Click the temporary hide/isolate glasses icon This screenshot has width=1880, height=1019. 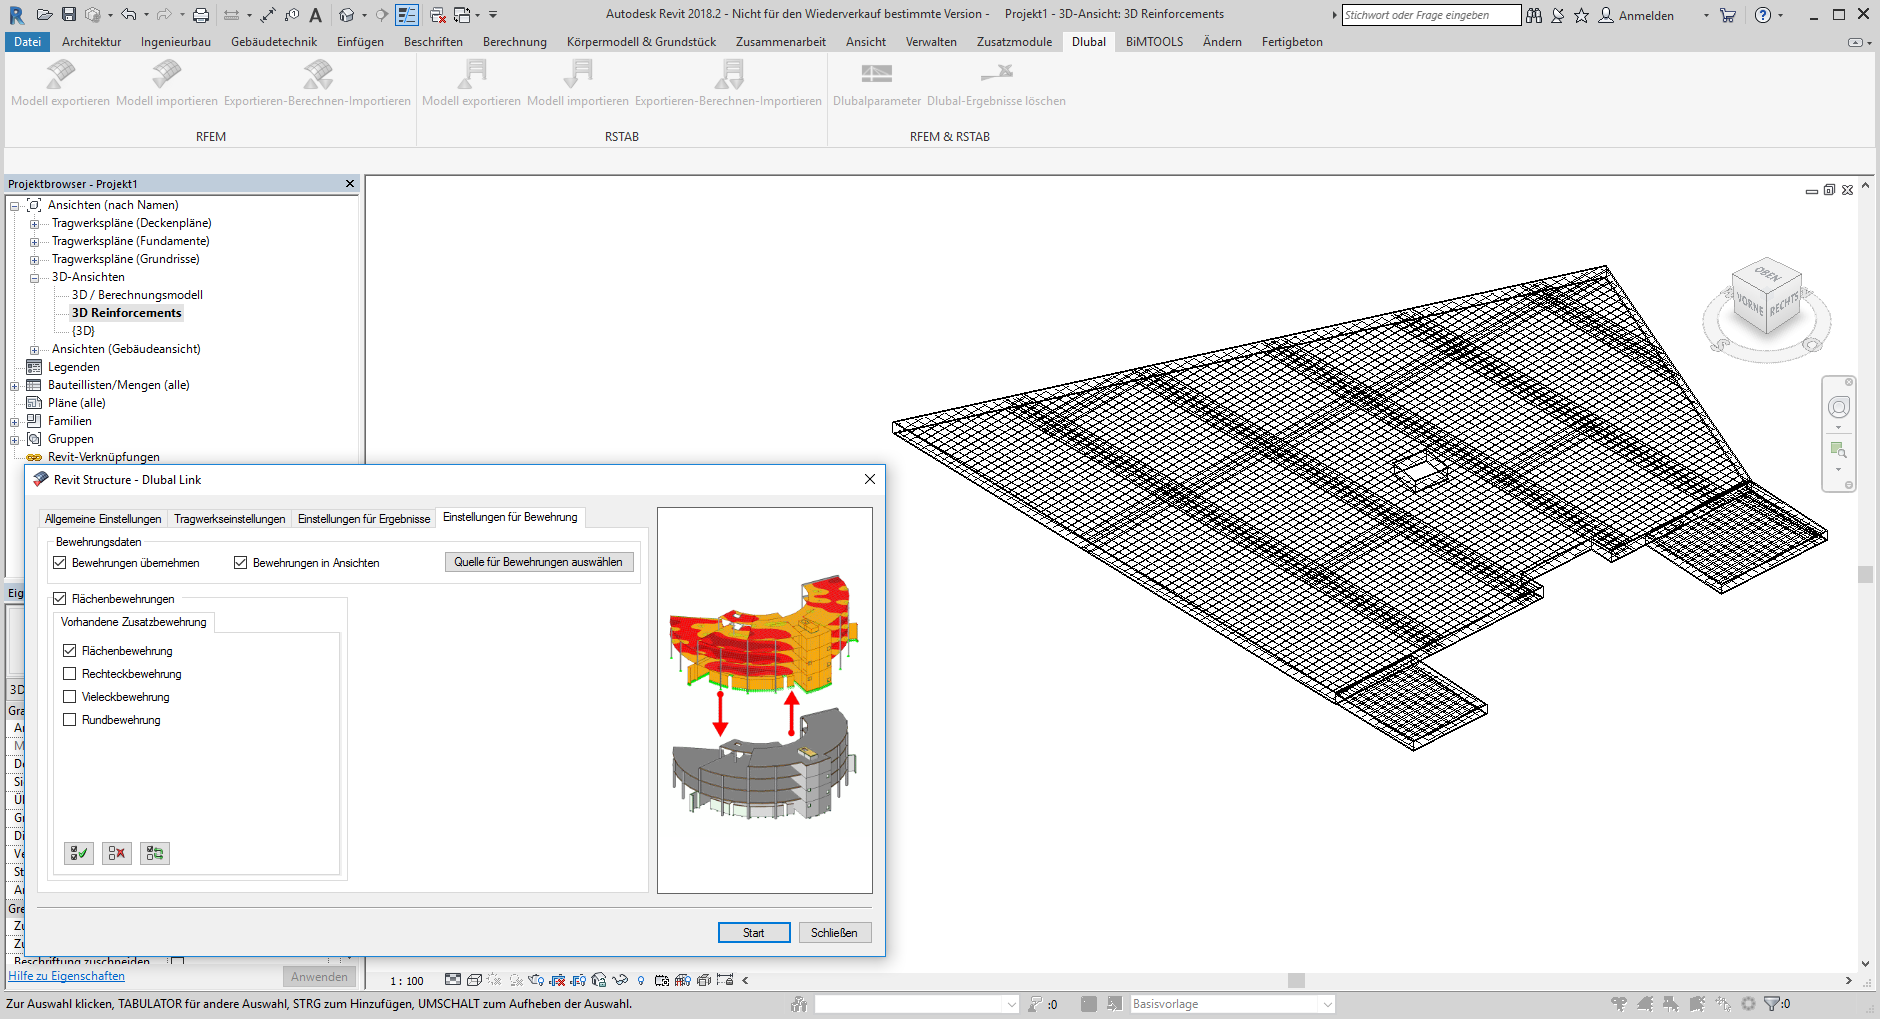point(620,980)
